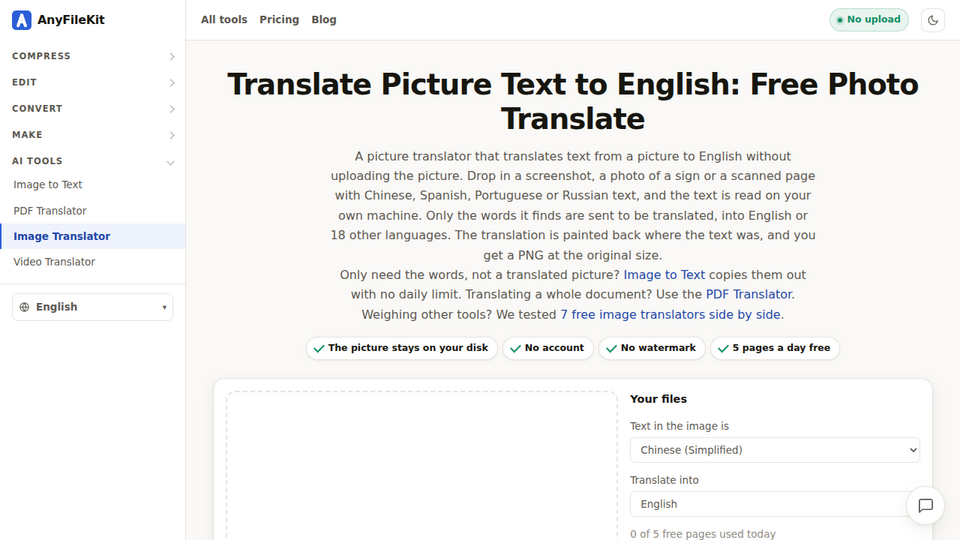Click the "The picture stays on your disk" badge

click(402, 348)
